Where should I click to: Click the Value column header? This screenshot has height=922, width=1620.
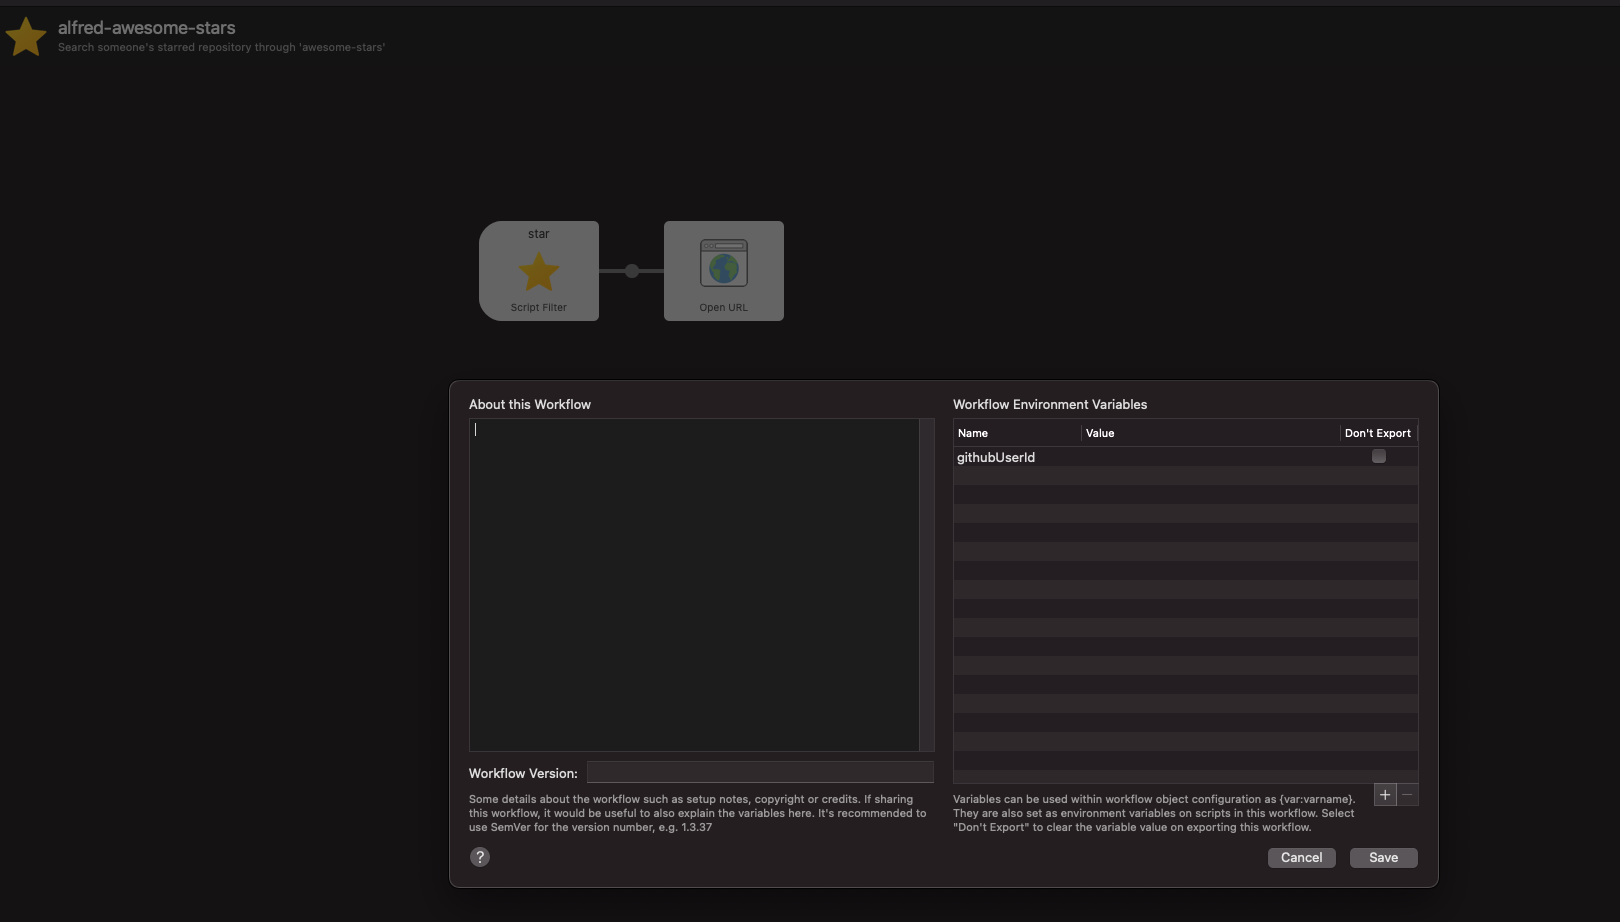pyautogui.click(x=1211, y=433)
